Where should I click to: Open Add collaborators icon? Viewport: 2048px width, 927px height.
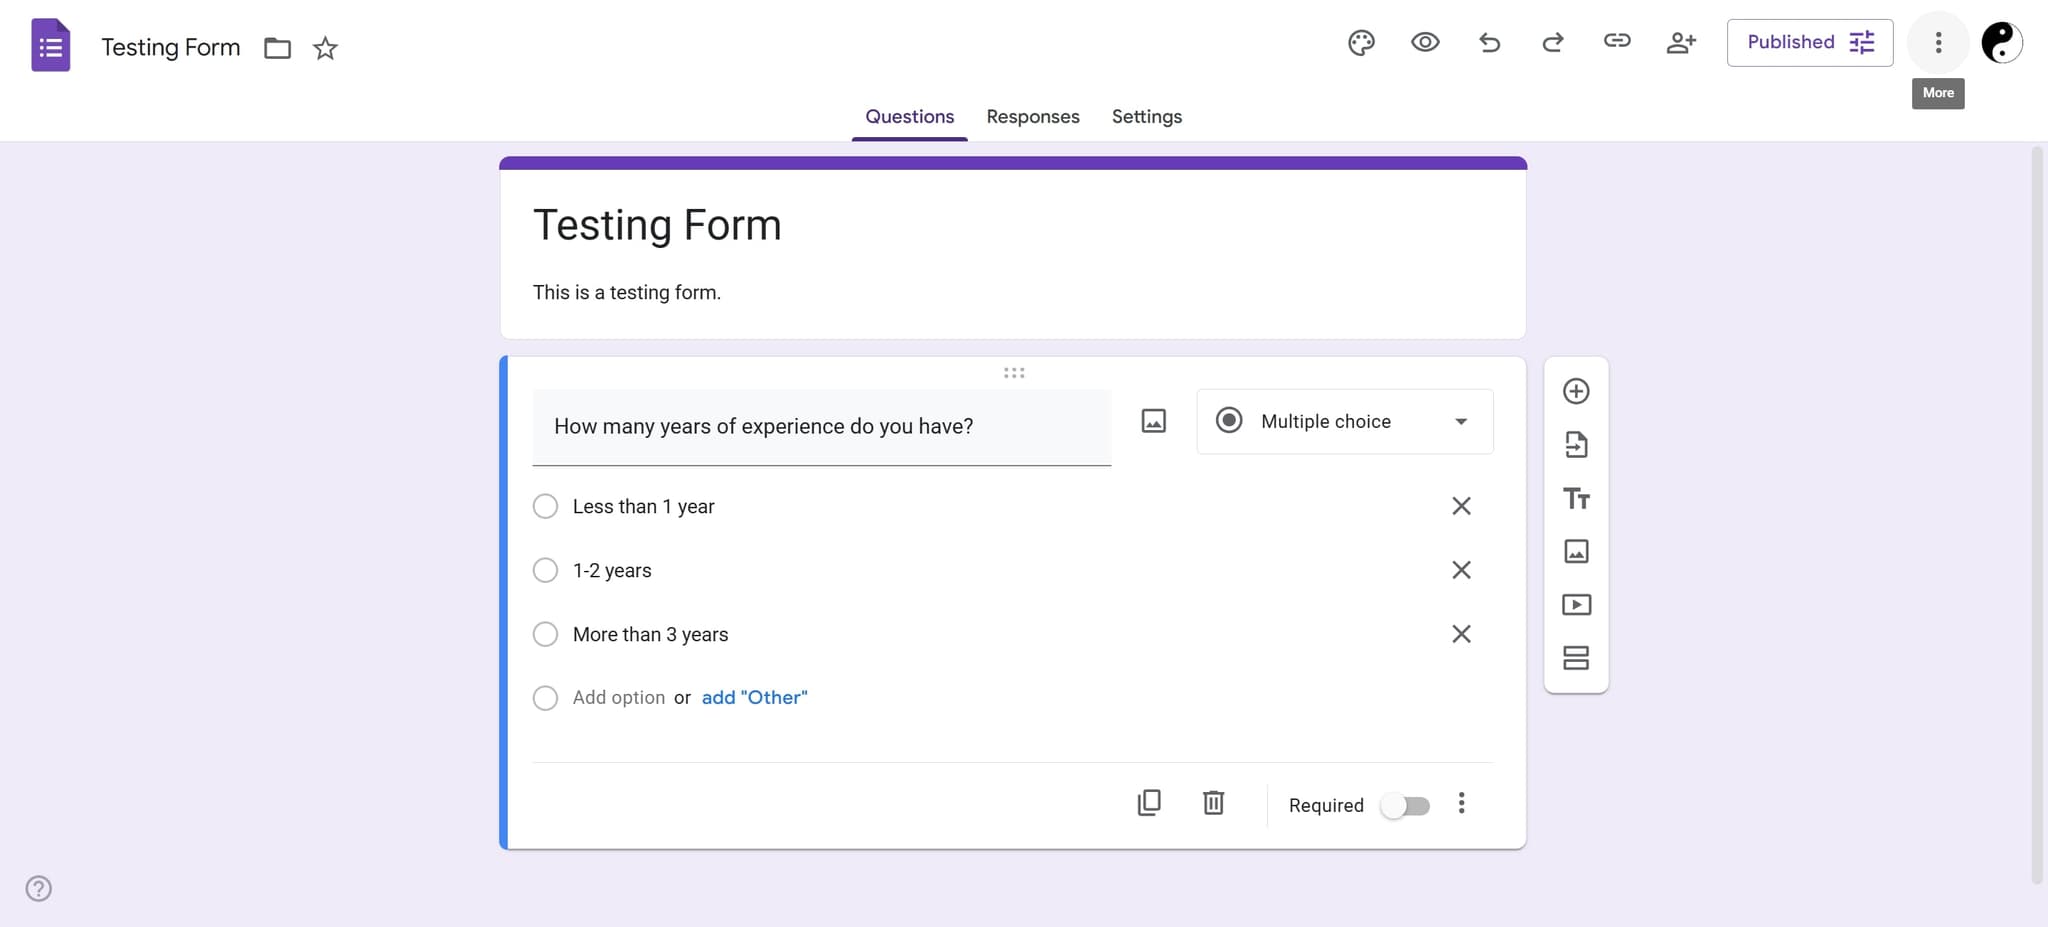(x=1681, y=42)
